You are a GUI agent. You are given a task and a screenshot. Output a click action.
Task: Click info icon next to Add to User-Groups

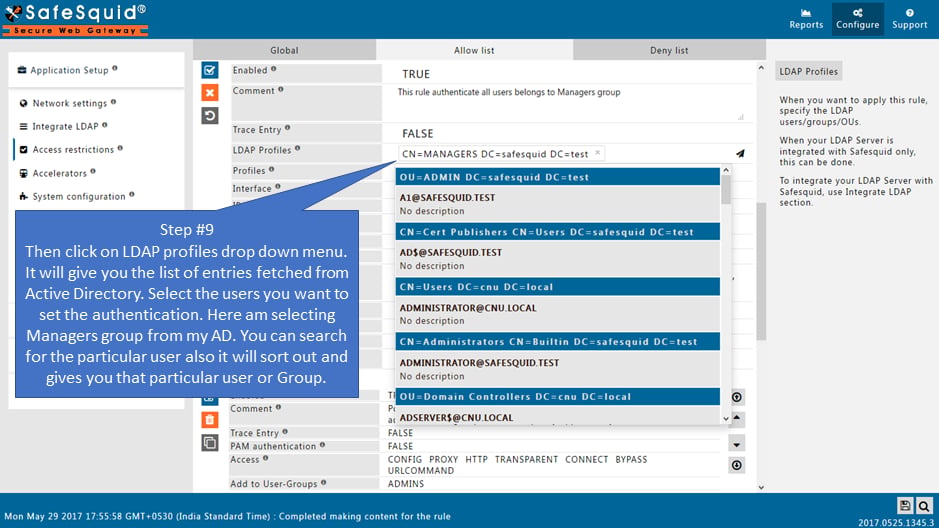pyautogui.click(x=323, y=482)
